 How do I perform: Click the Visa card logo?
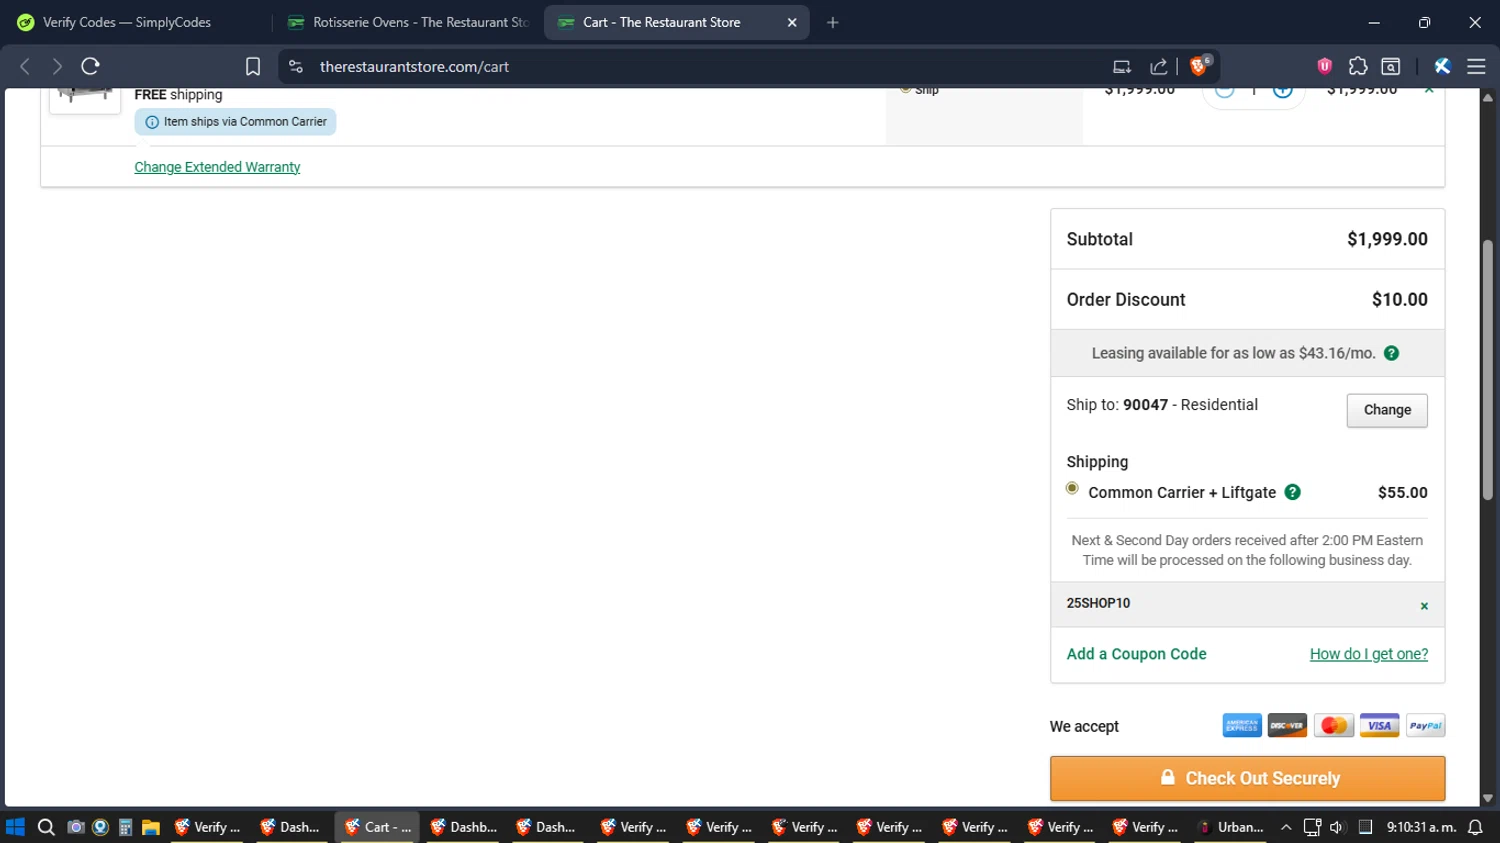[x=1379, y=726]
